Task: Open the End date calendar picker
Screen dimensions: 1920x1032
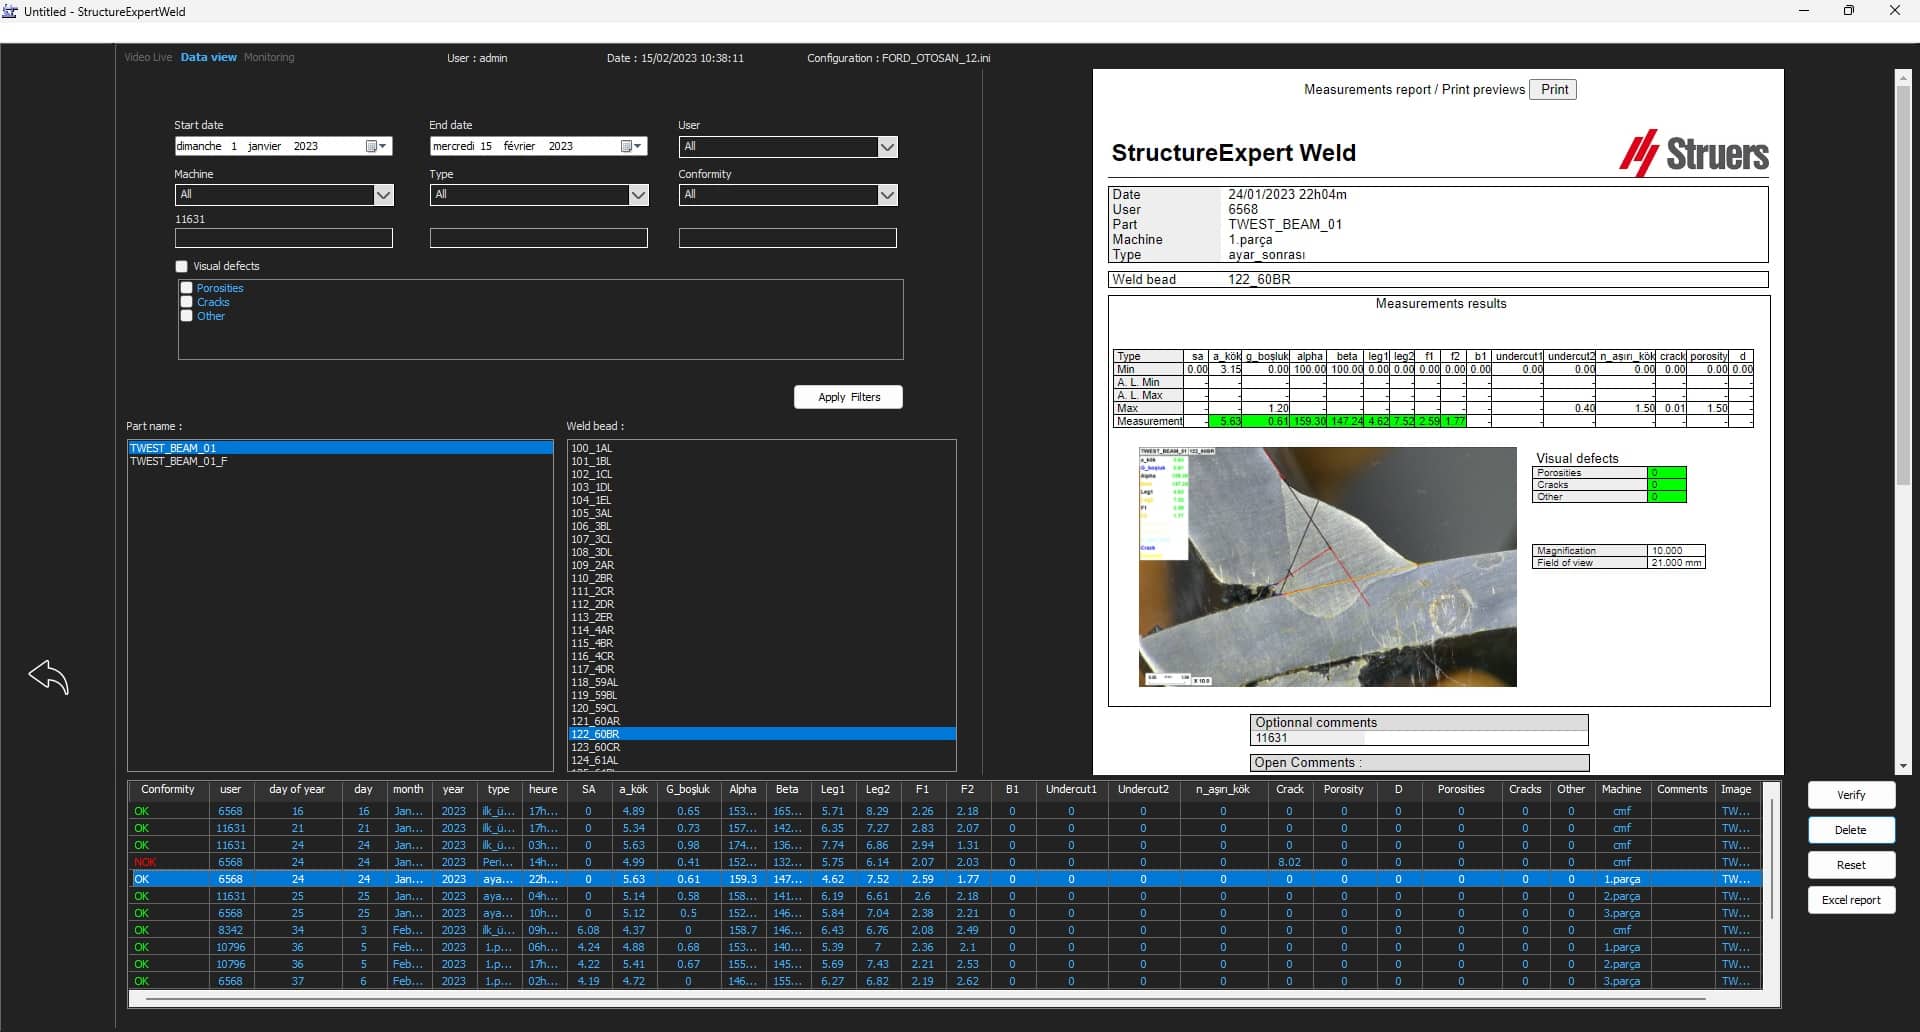Action: point(631,146)
